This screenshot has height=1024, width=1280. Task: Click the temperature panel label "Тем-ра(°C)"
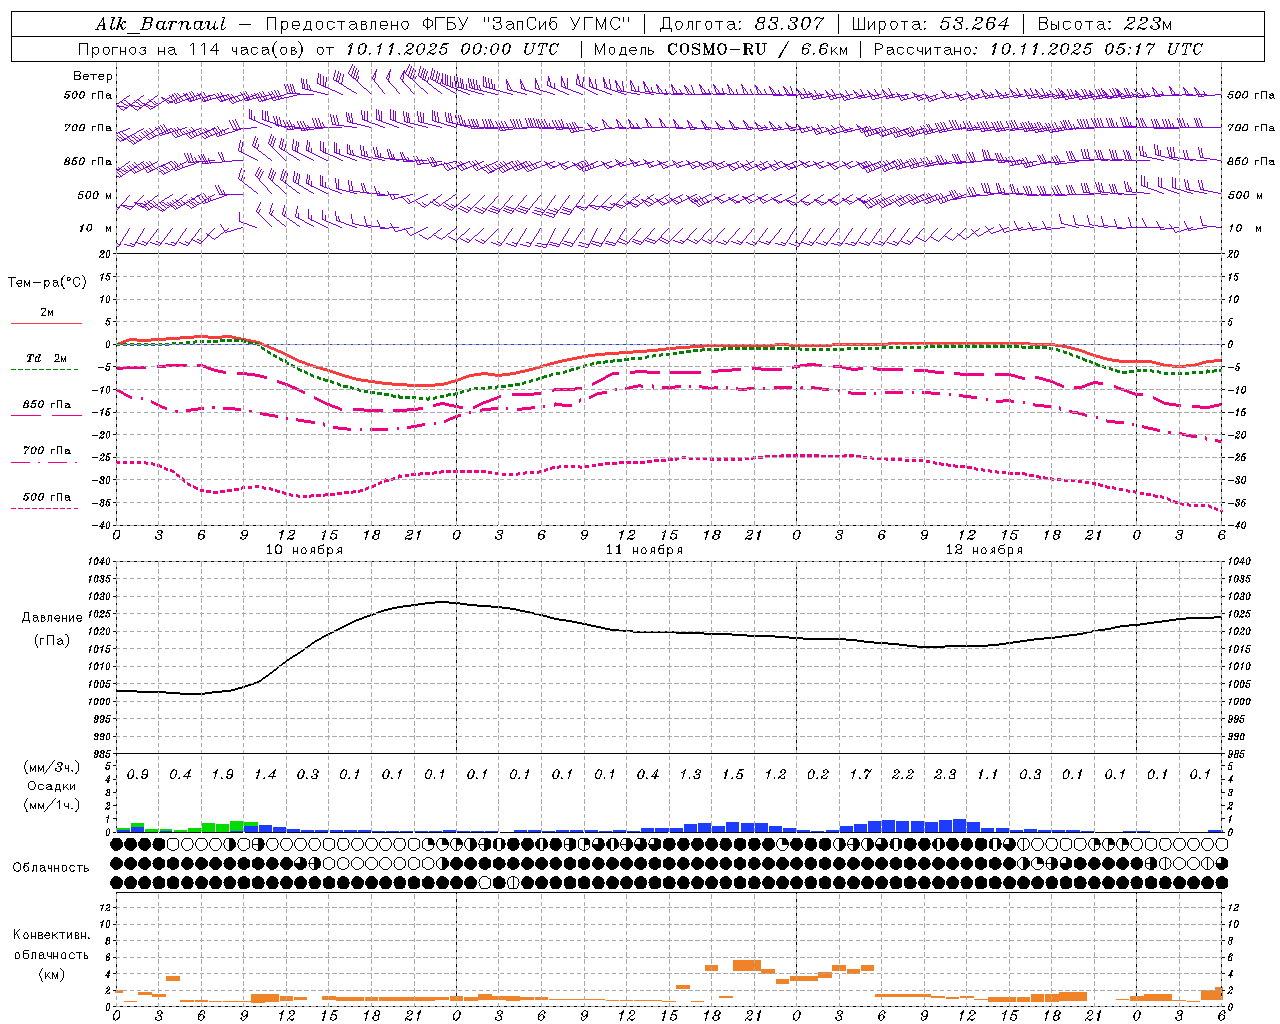pos(47,283)
